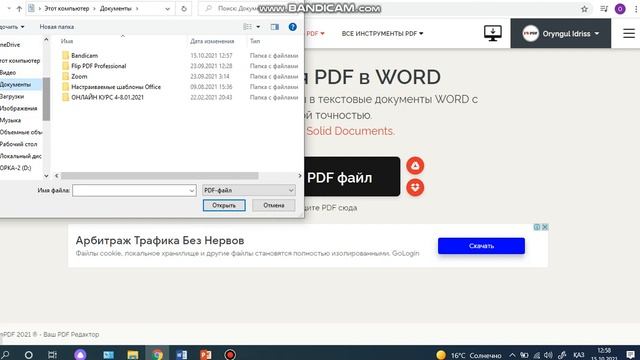640x360 pixels.
Task: Go up one folder level
Action: click(x=19, y=9)
